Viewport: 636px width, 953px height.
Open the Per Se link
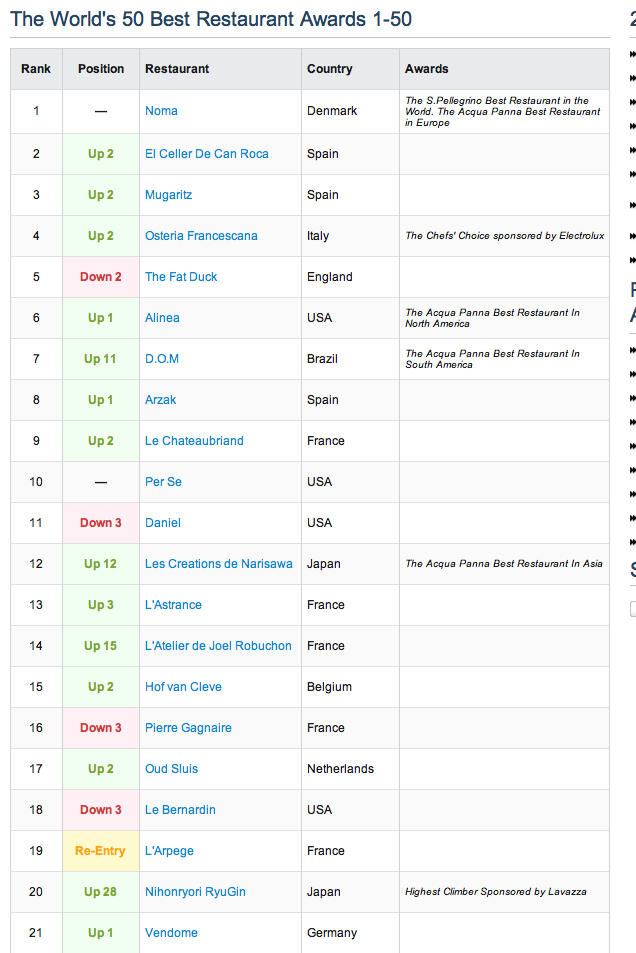tap(163, 482)
